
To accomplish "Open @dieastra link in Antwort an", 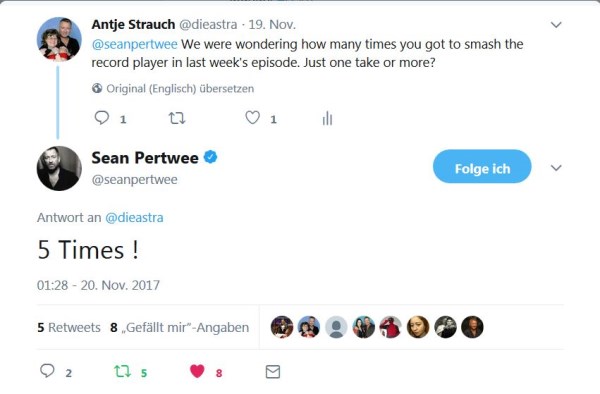I will click(134, 218).
